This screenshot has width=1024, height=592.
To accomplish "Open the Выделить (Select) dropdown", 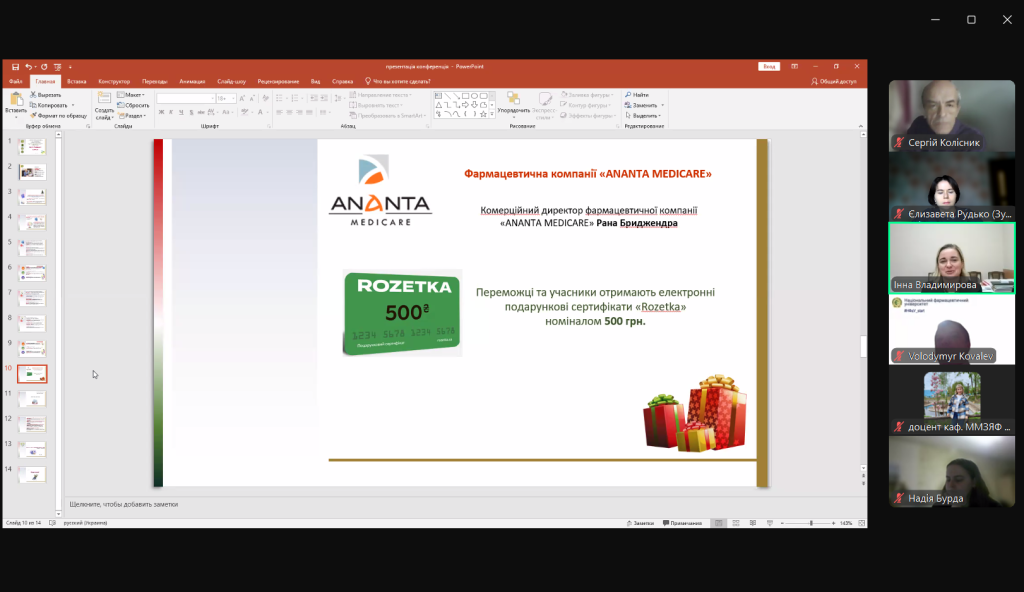I will pyautogui.click(x=643, y=116).
